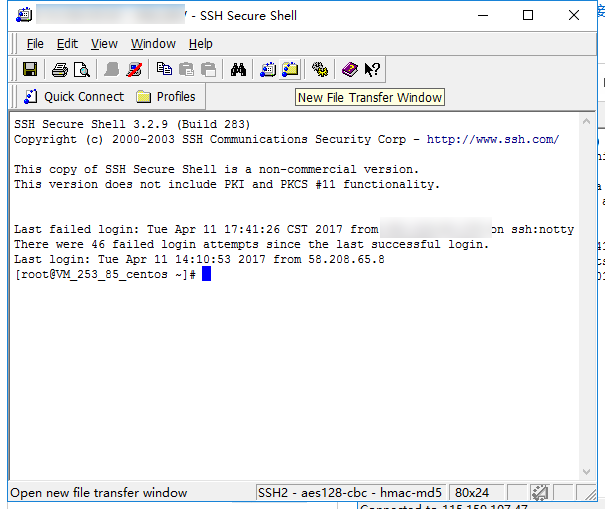
Task: Click the resize grip in the status bar corner
Action: [590, 494]
